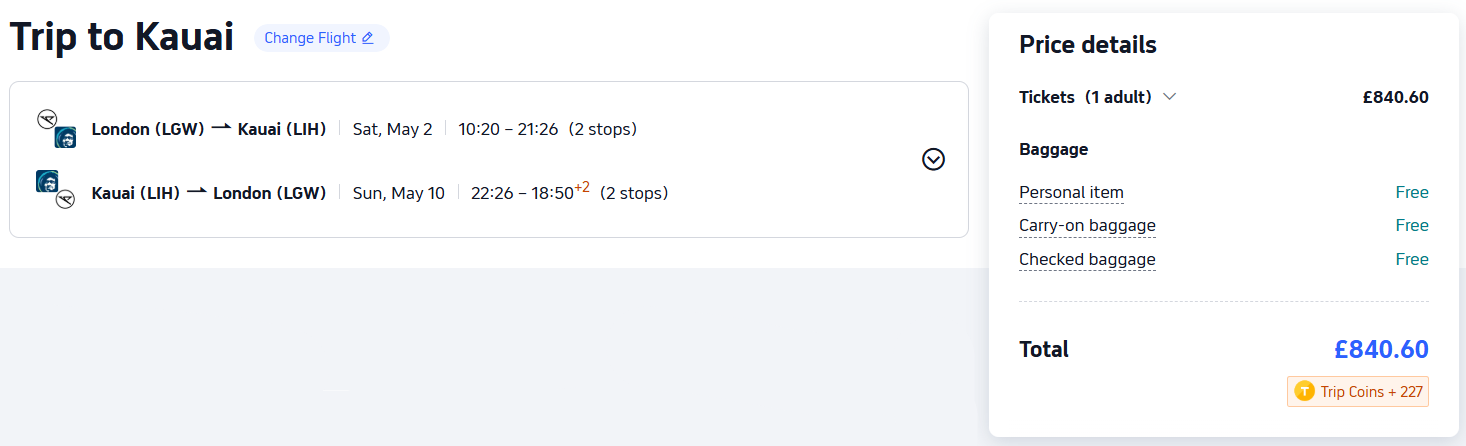Click the blue Total price £840.60
Image resolution: width=1466 pixels, height=446 pixels.
tap(1381, 349)
